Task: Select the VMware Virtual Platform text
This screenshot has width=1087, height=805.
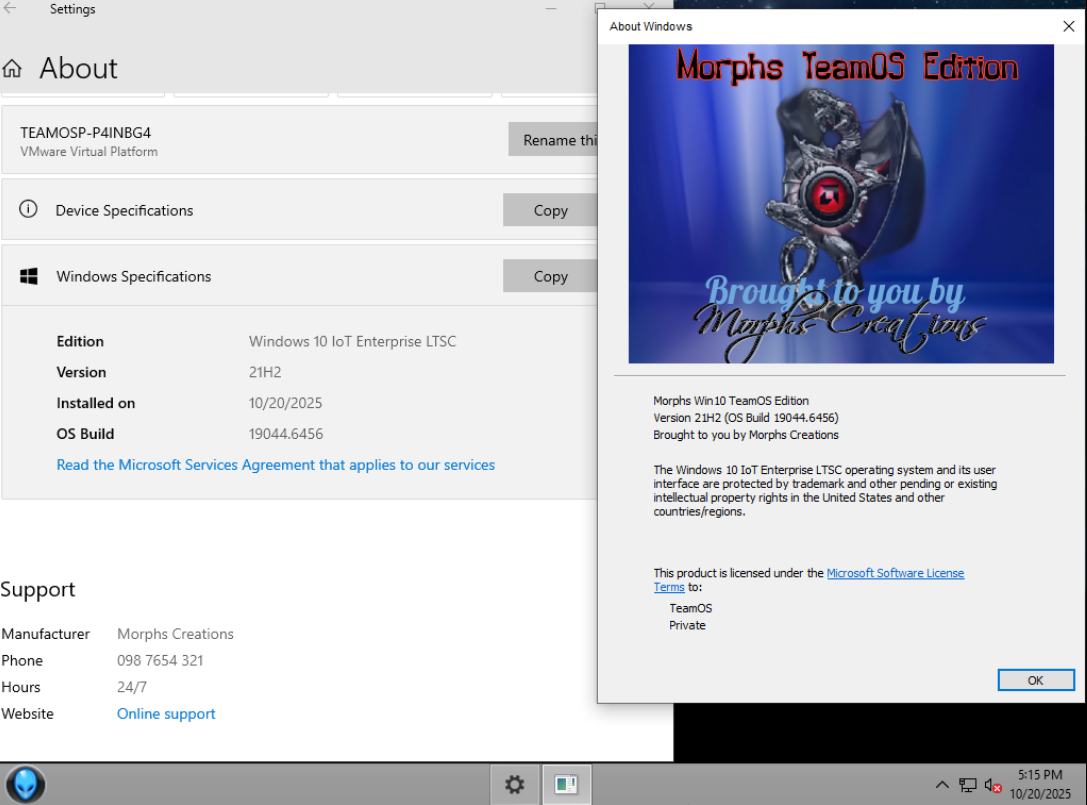Action: [89, 151]
